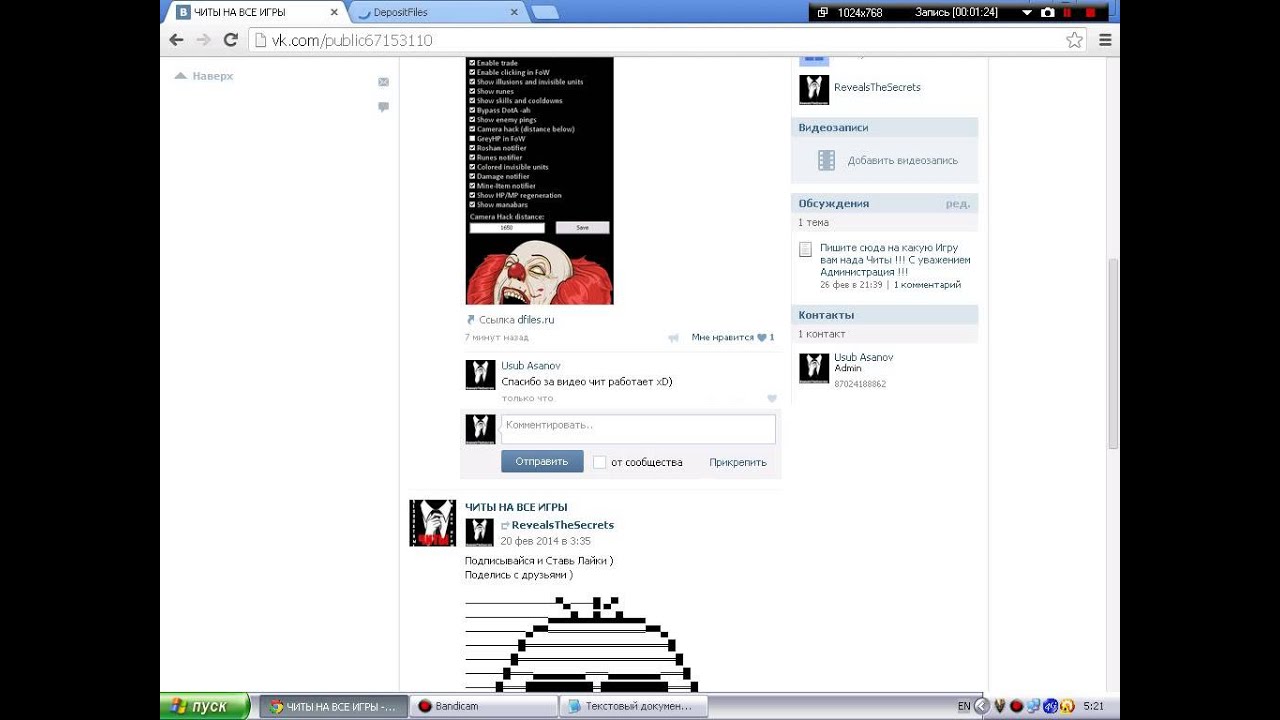Open the clown cheat-menu image

click(539, 181)
